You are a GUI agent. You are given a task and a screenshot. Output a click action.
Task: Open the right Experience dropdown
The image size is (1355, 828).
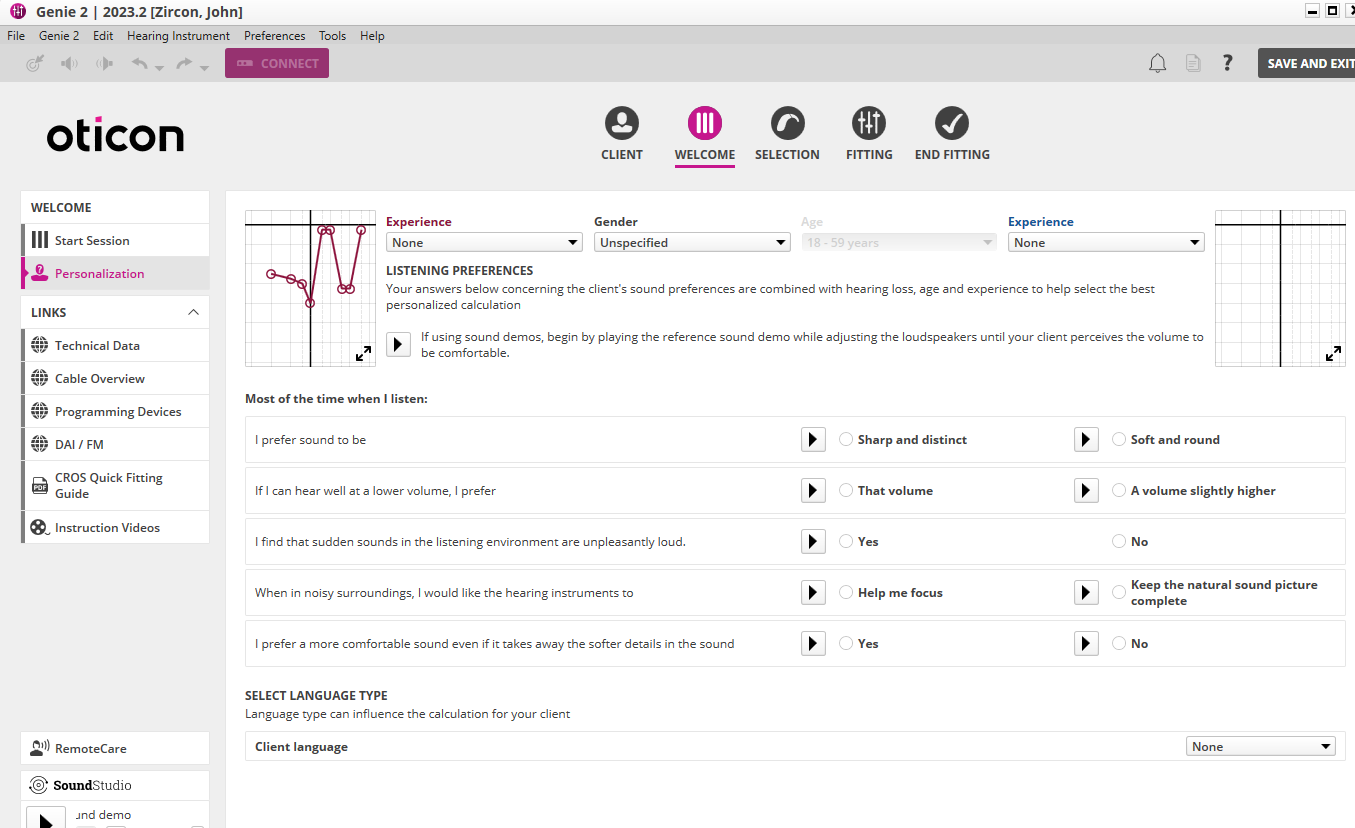[x=1106, y=242]
